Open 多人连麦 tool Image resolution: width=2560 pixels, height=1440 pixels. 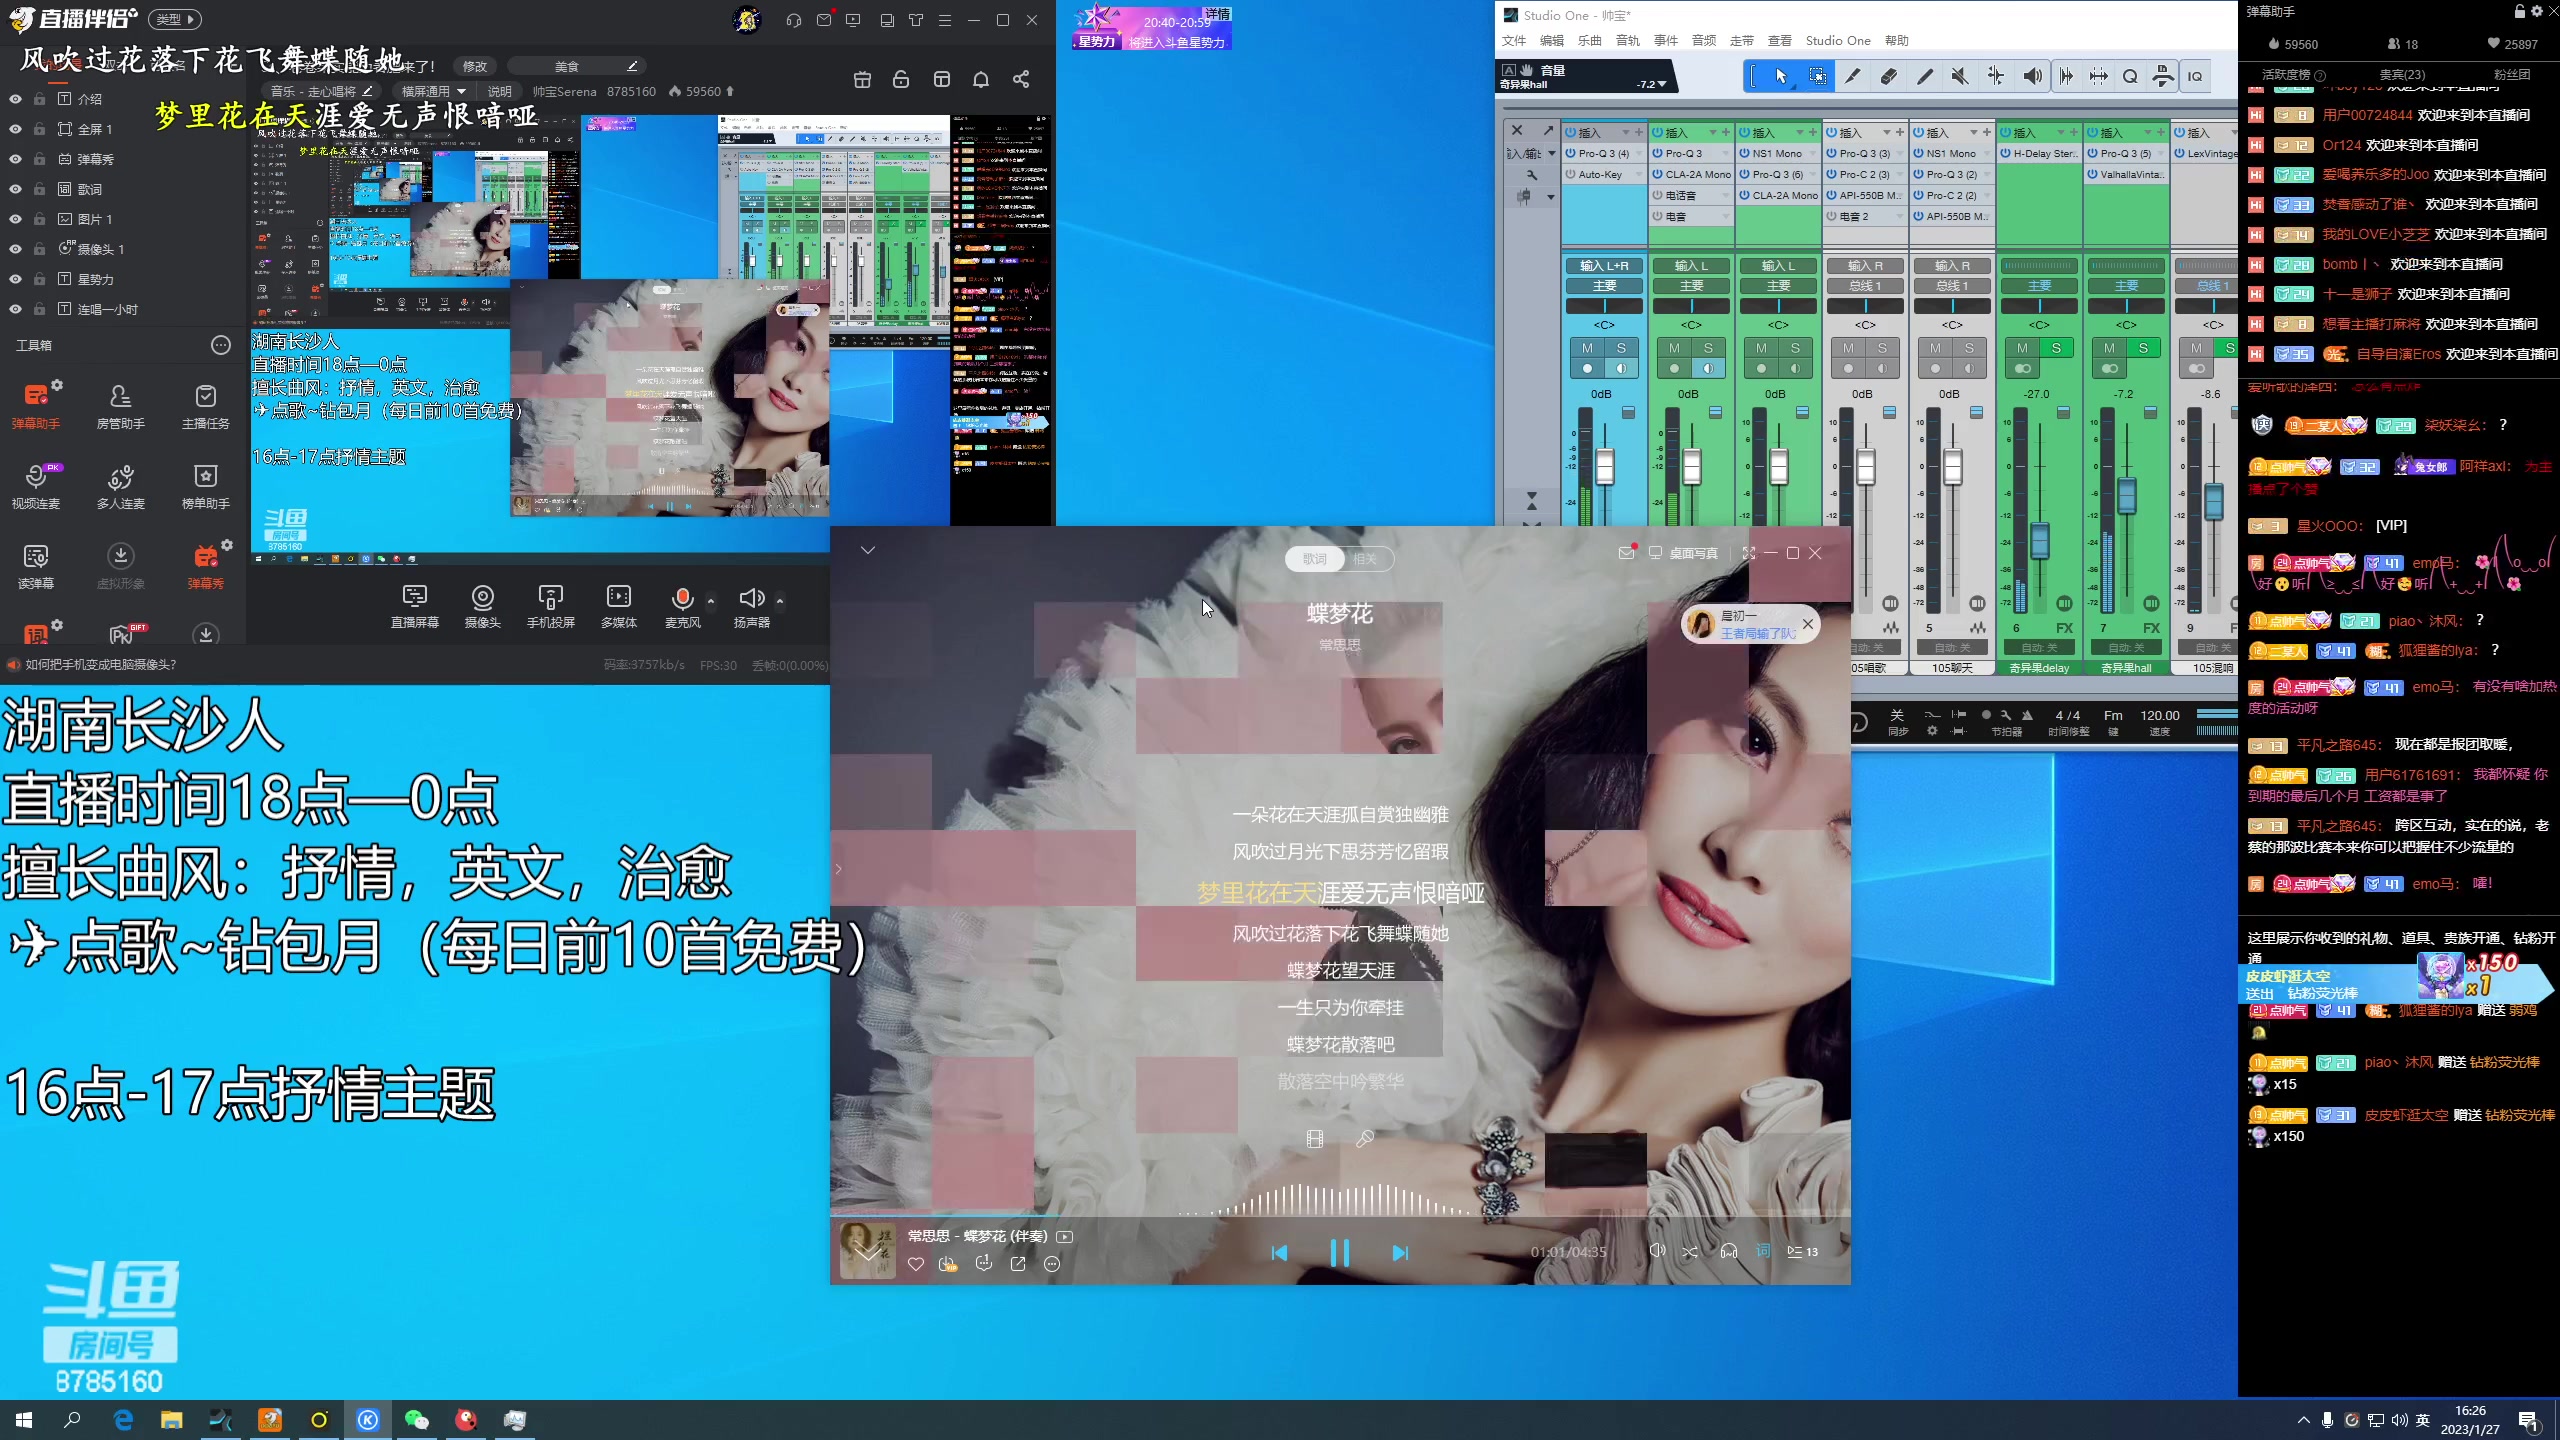120,485
